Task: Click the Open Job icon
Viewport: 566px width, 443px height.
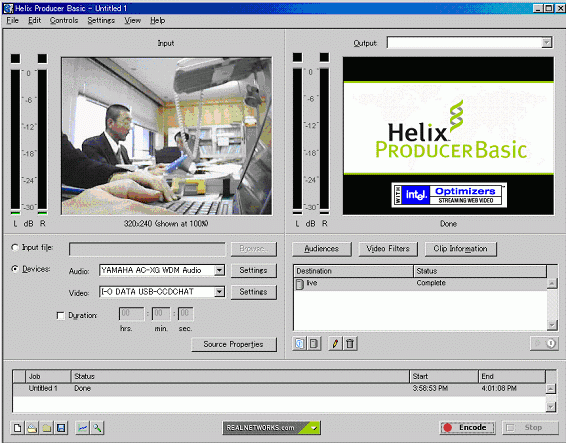Action: (x=32, y=428)
